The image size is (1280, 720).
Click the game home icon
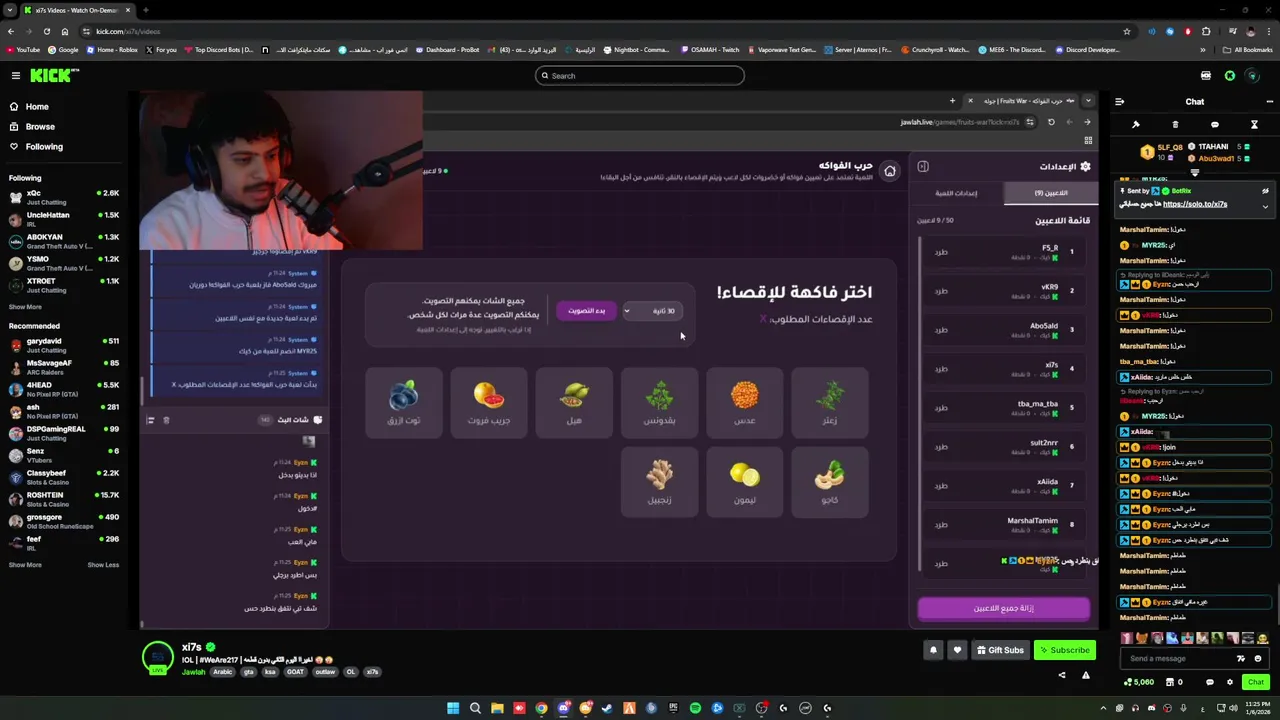point(889,170)
